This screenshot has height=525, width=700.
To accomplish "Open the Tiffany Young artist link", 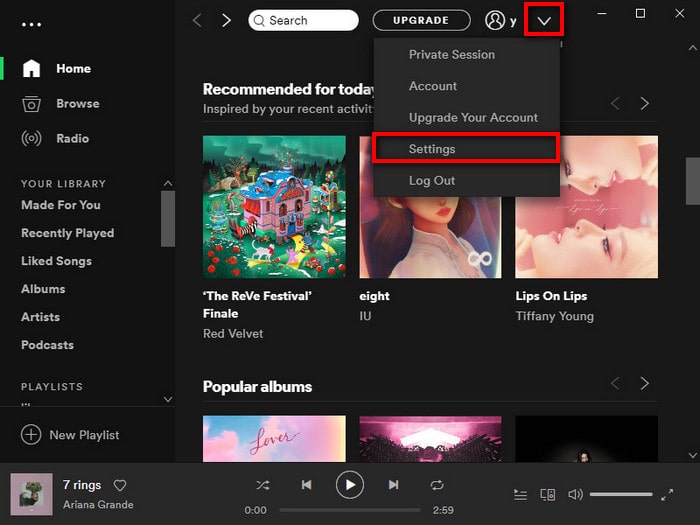I will [554, 316].
